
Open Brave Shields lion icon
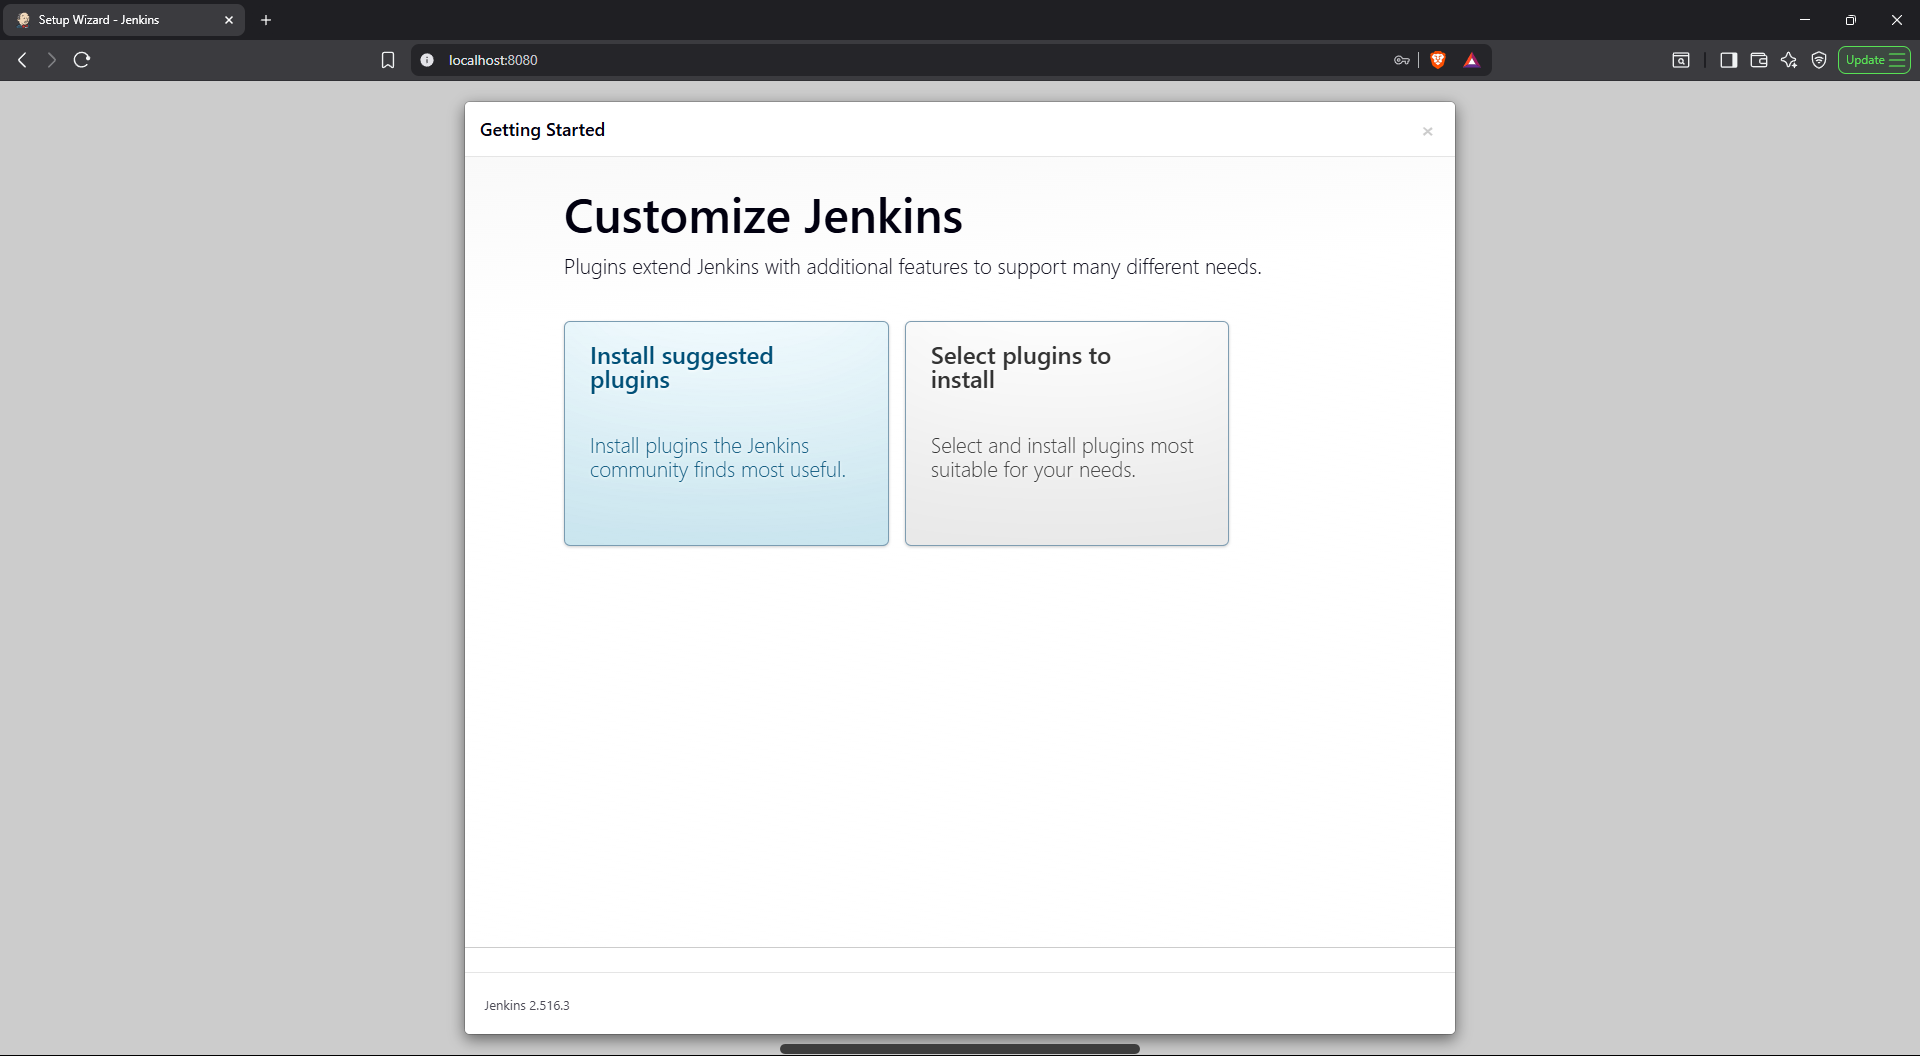click(1438, 60)
